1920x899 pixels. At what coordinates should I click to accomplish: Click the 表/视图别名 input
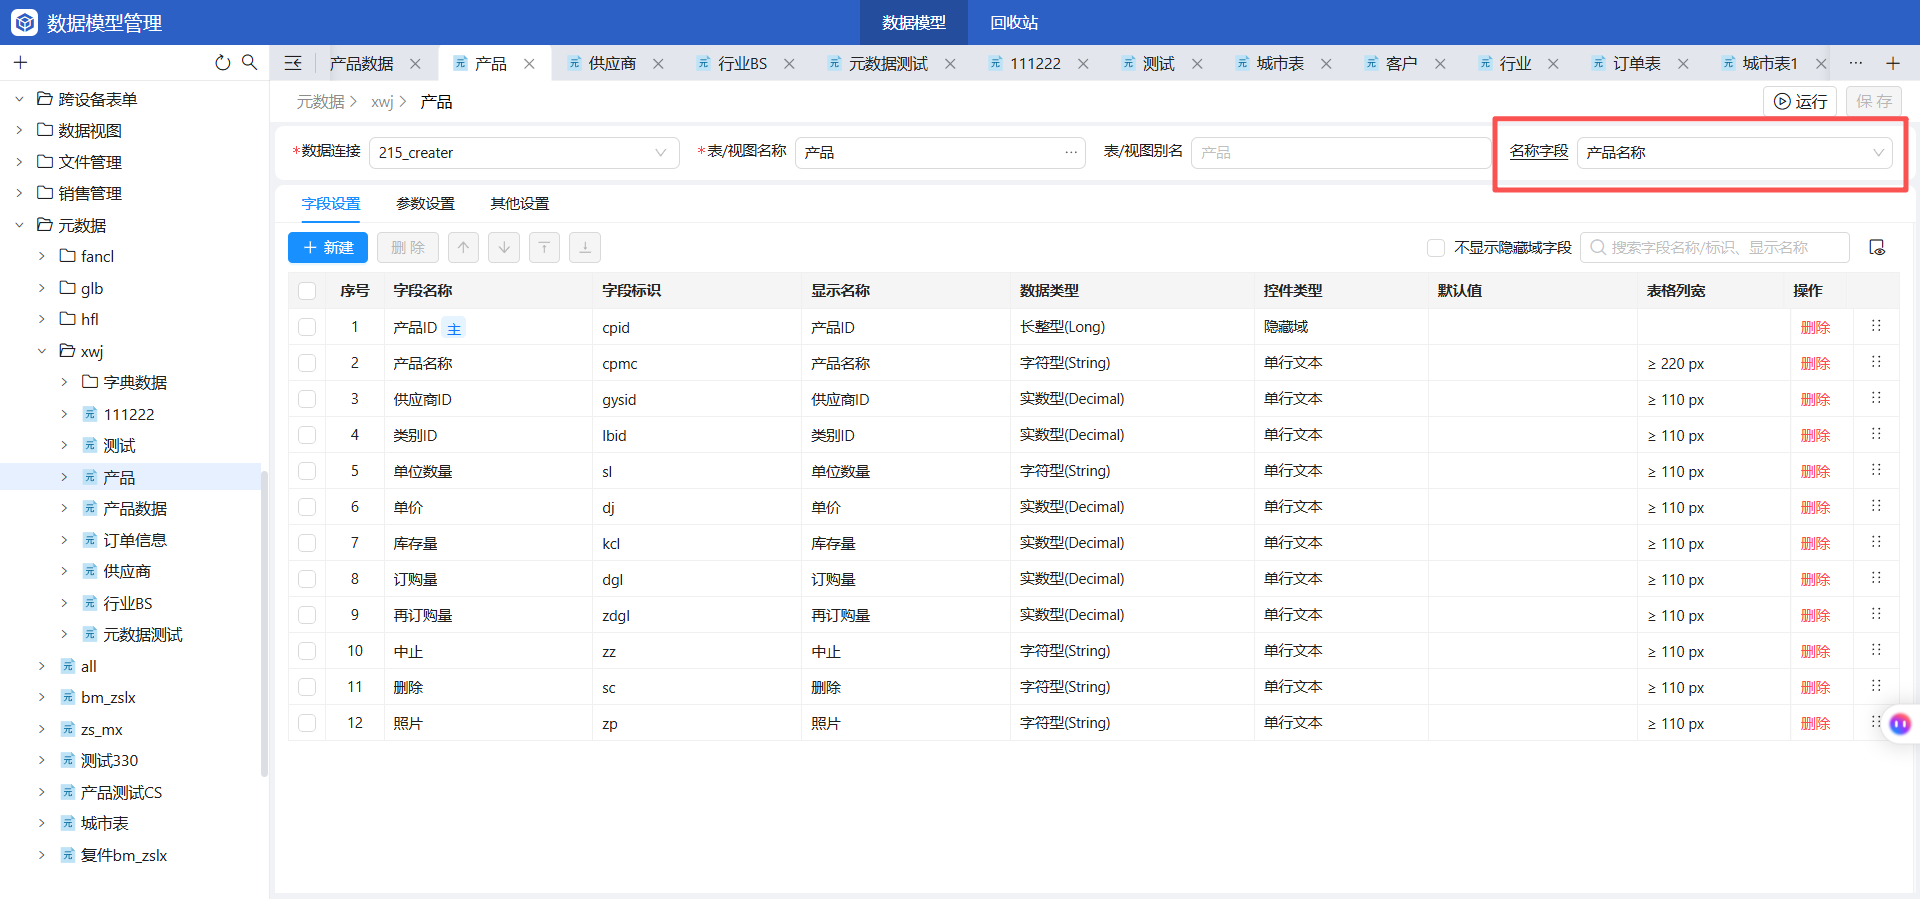(1340, 153)
